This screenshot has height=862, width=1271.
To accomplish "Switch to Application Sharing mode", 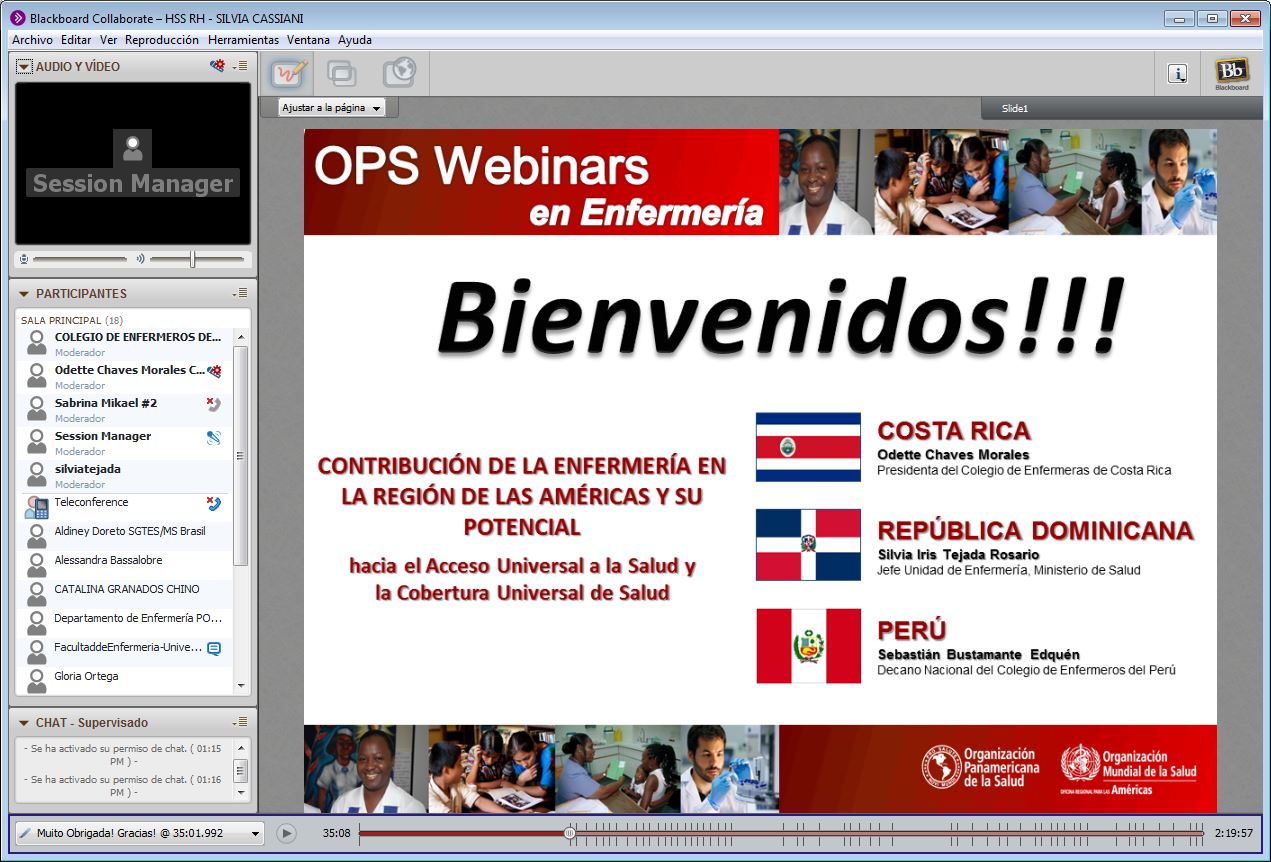I will tap(342, 73).
